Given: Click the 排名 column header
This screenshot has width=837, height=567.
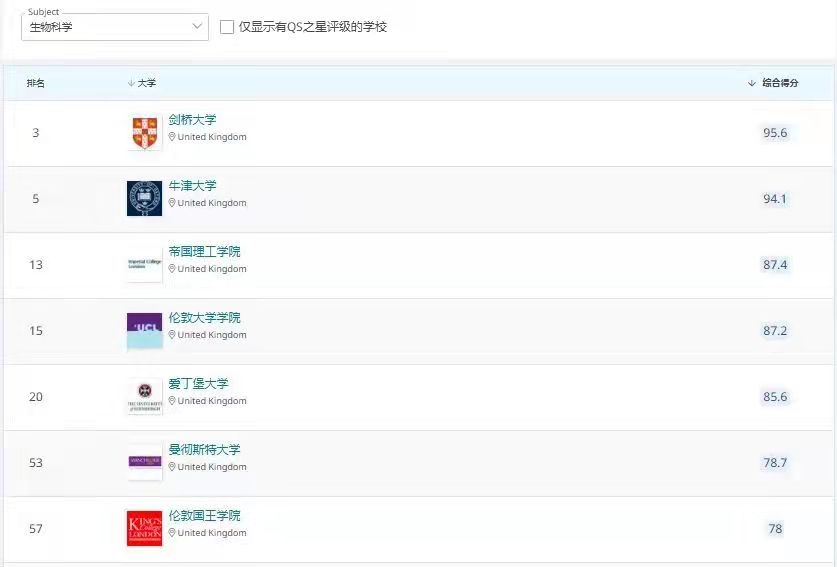Looking at the screenshot, I should [36, 83].
